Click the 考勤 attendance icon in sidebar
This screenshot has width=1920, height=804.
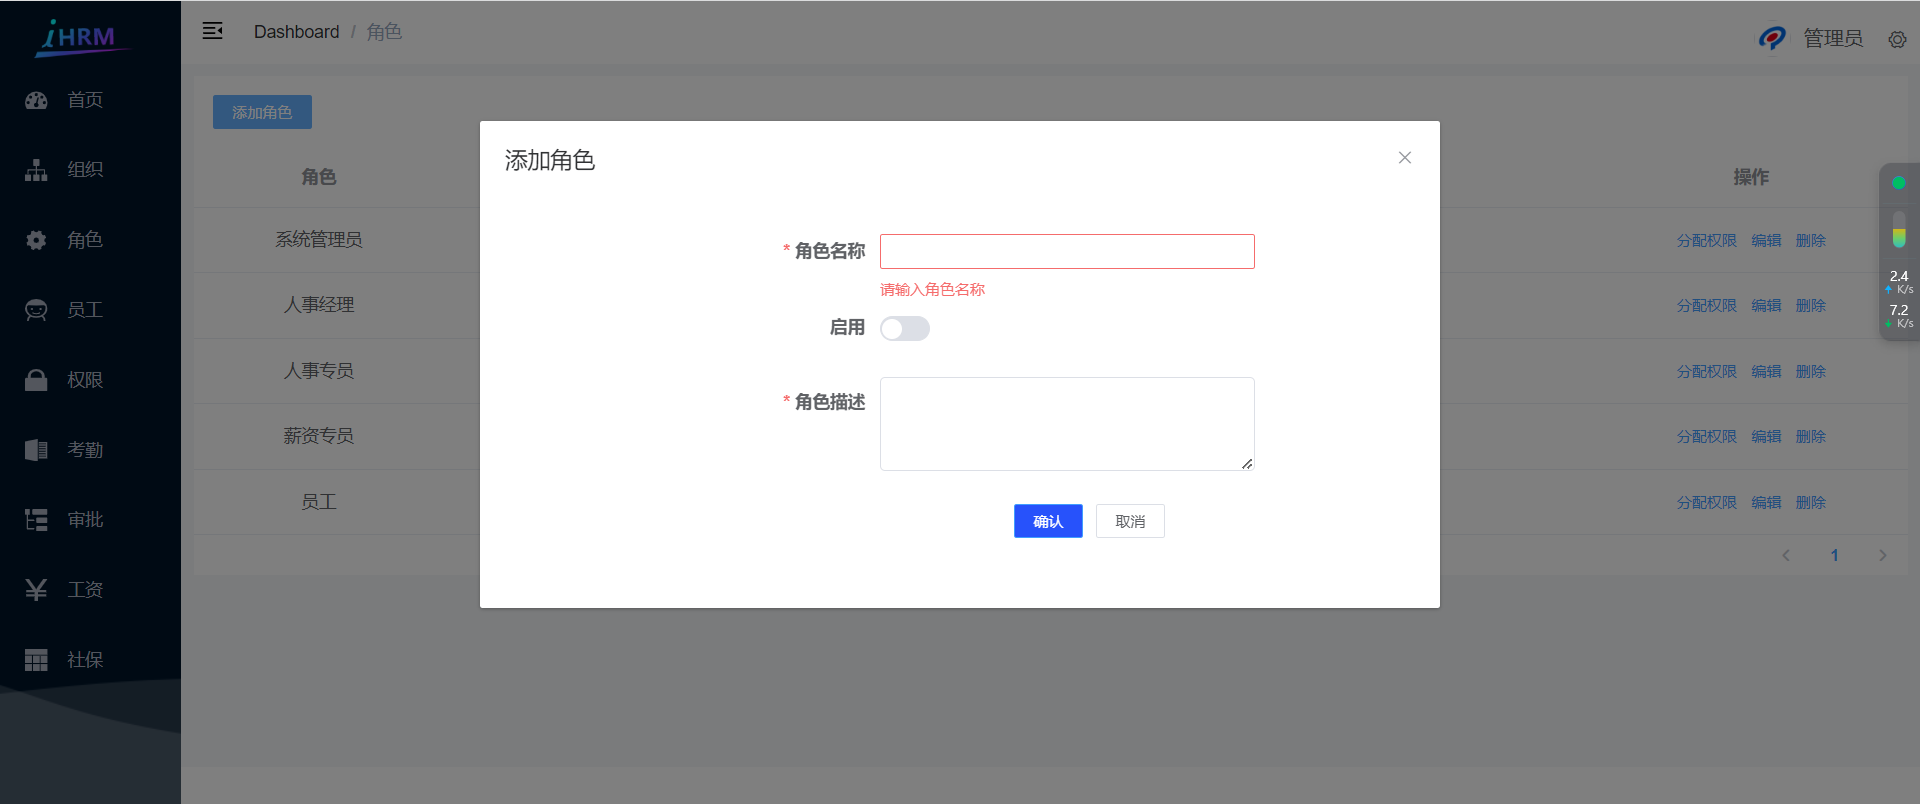(36, 450)
